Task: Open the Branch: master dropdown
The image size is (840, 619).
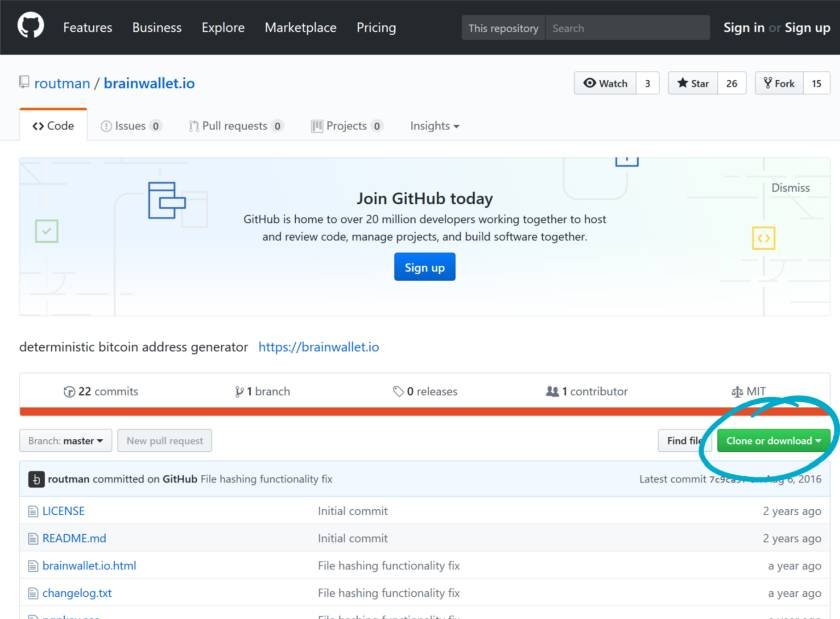Action: click(x=65, y=441)
